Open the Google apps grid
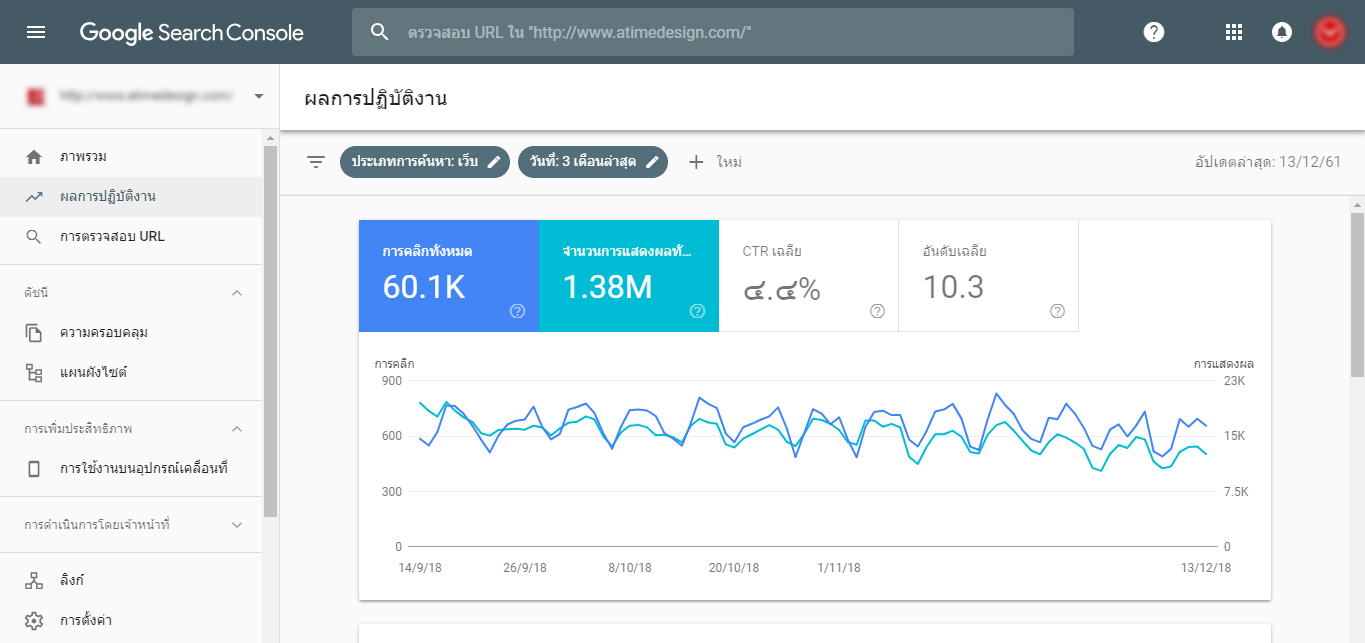Viewport: 1365px width, 643px height. tap(1233, 32)
